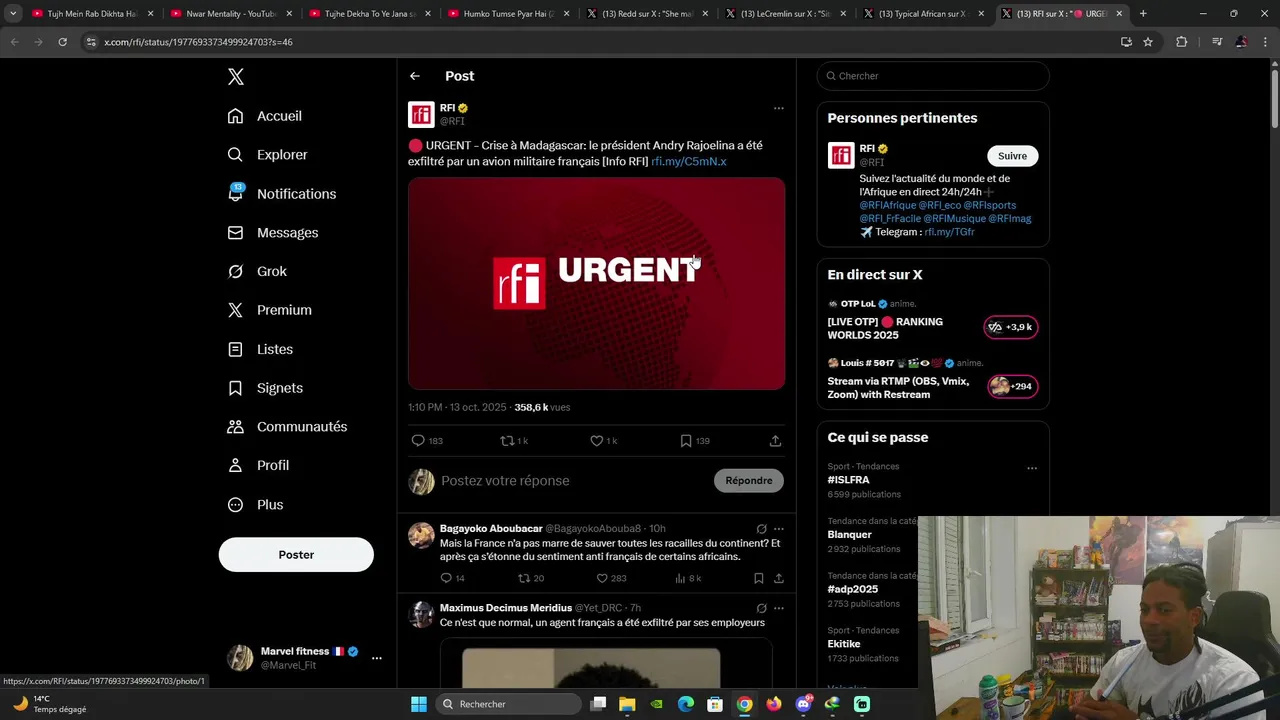Open three-dot menu on Maximus's reply
The height and width of the screenshot is (720, 1280).
coord(778,608)
